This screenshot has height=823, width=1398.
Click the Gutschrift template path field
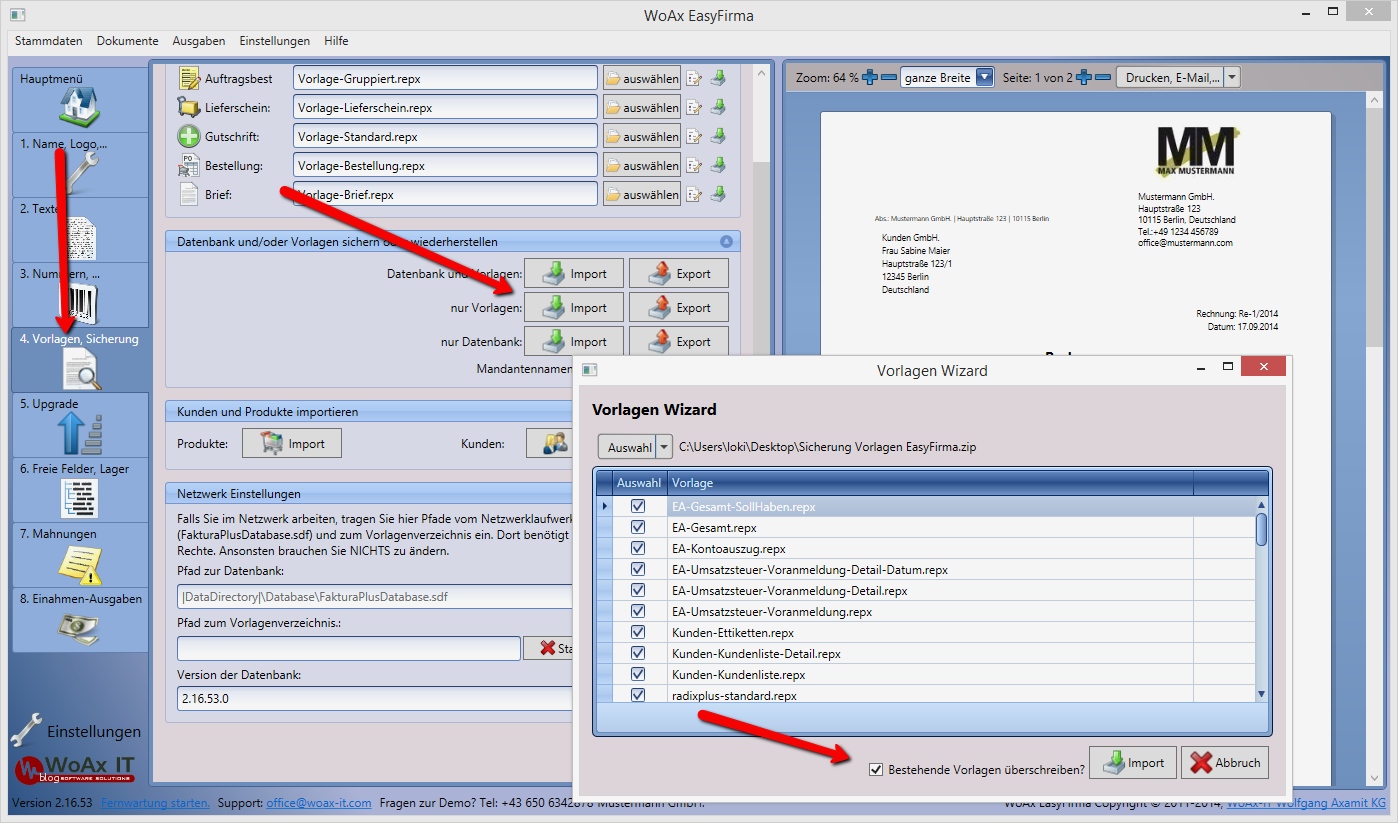[445, 136]
